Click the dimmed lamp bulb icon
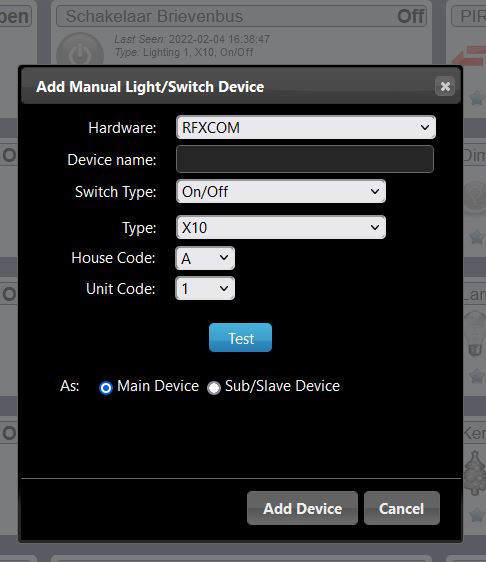Screen dimensions: 486x562 (x=475, y=334)
